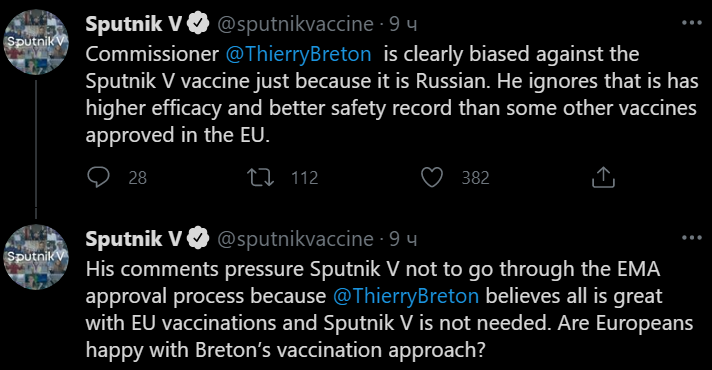Open more options for second tweet

(692, 237)
